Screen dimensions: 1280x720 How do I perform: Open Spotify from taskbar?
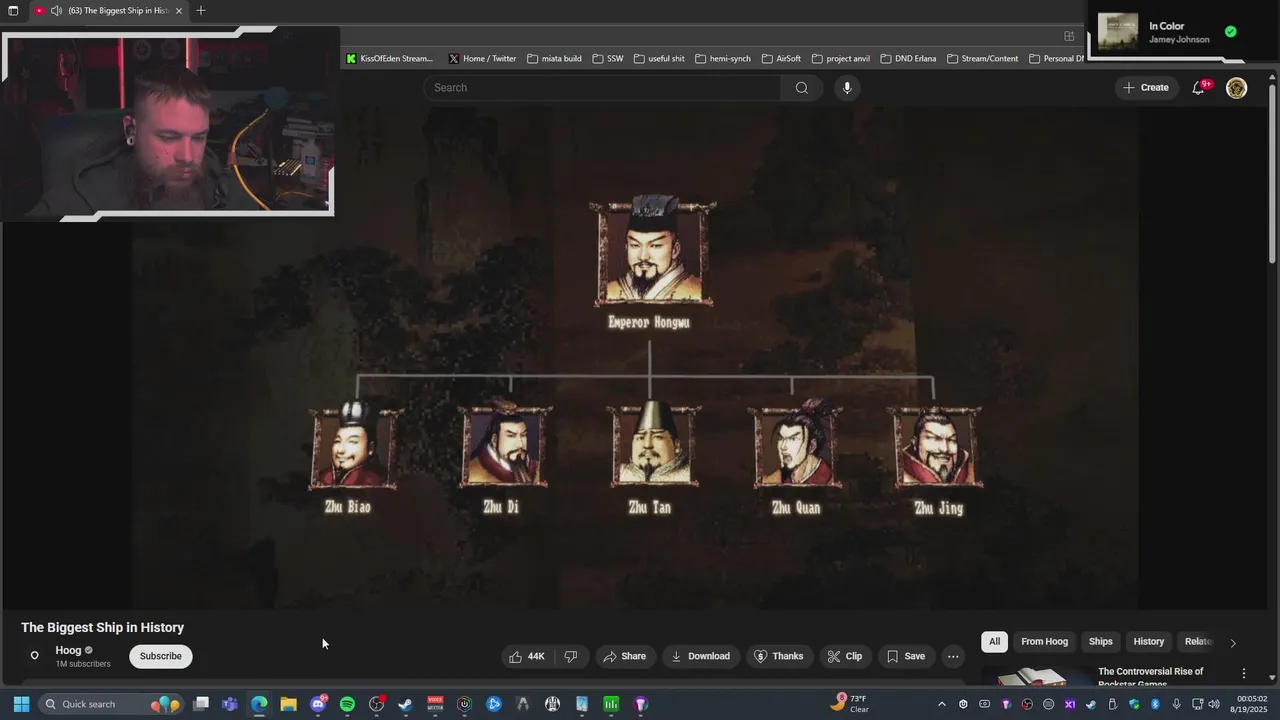tap(347, 704)
